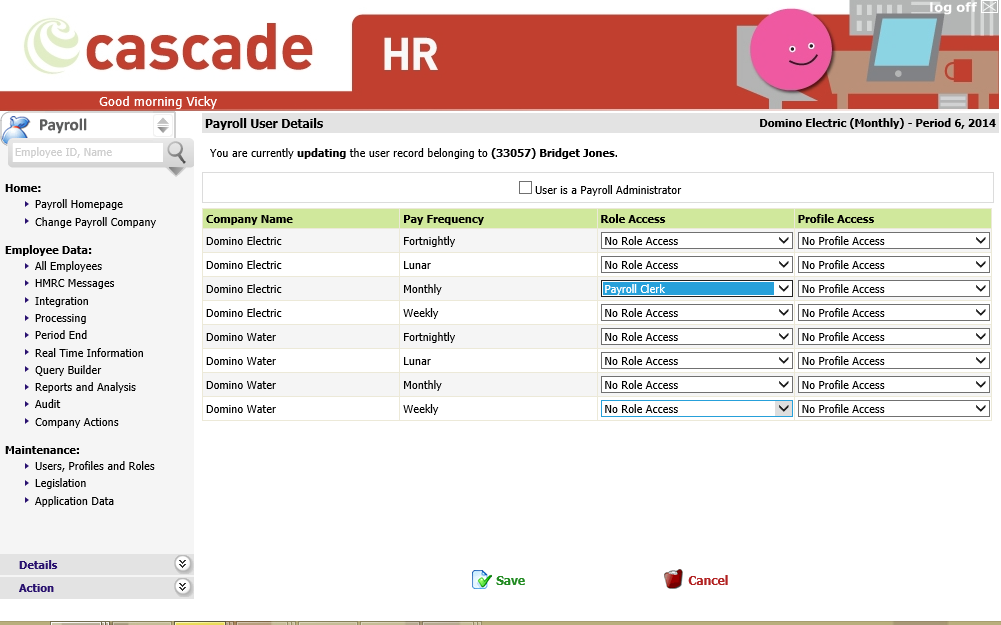Viewport: 1001px width, 625px height.
Task: Open HMRC Messages
Action: tap(75, 283)
